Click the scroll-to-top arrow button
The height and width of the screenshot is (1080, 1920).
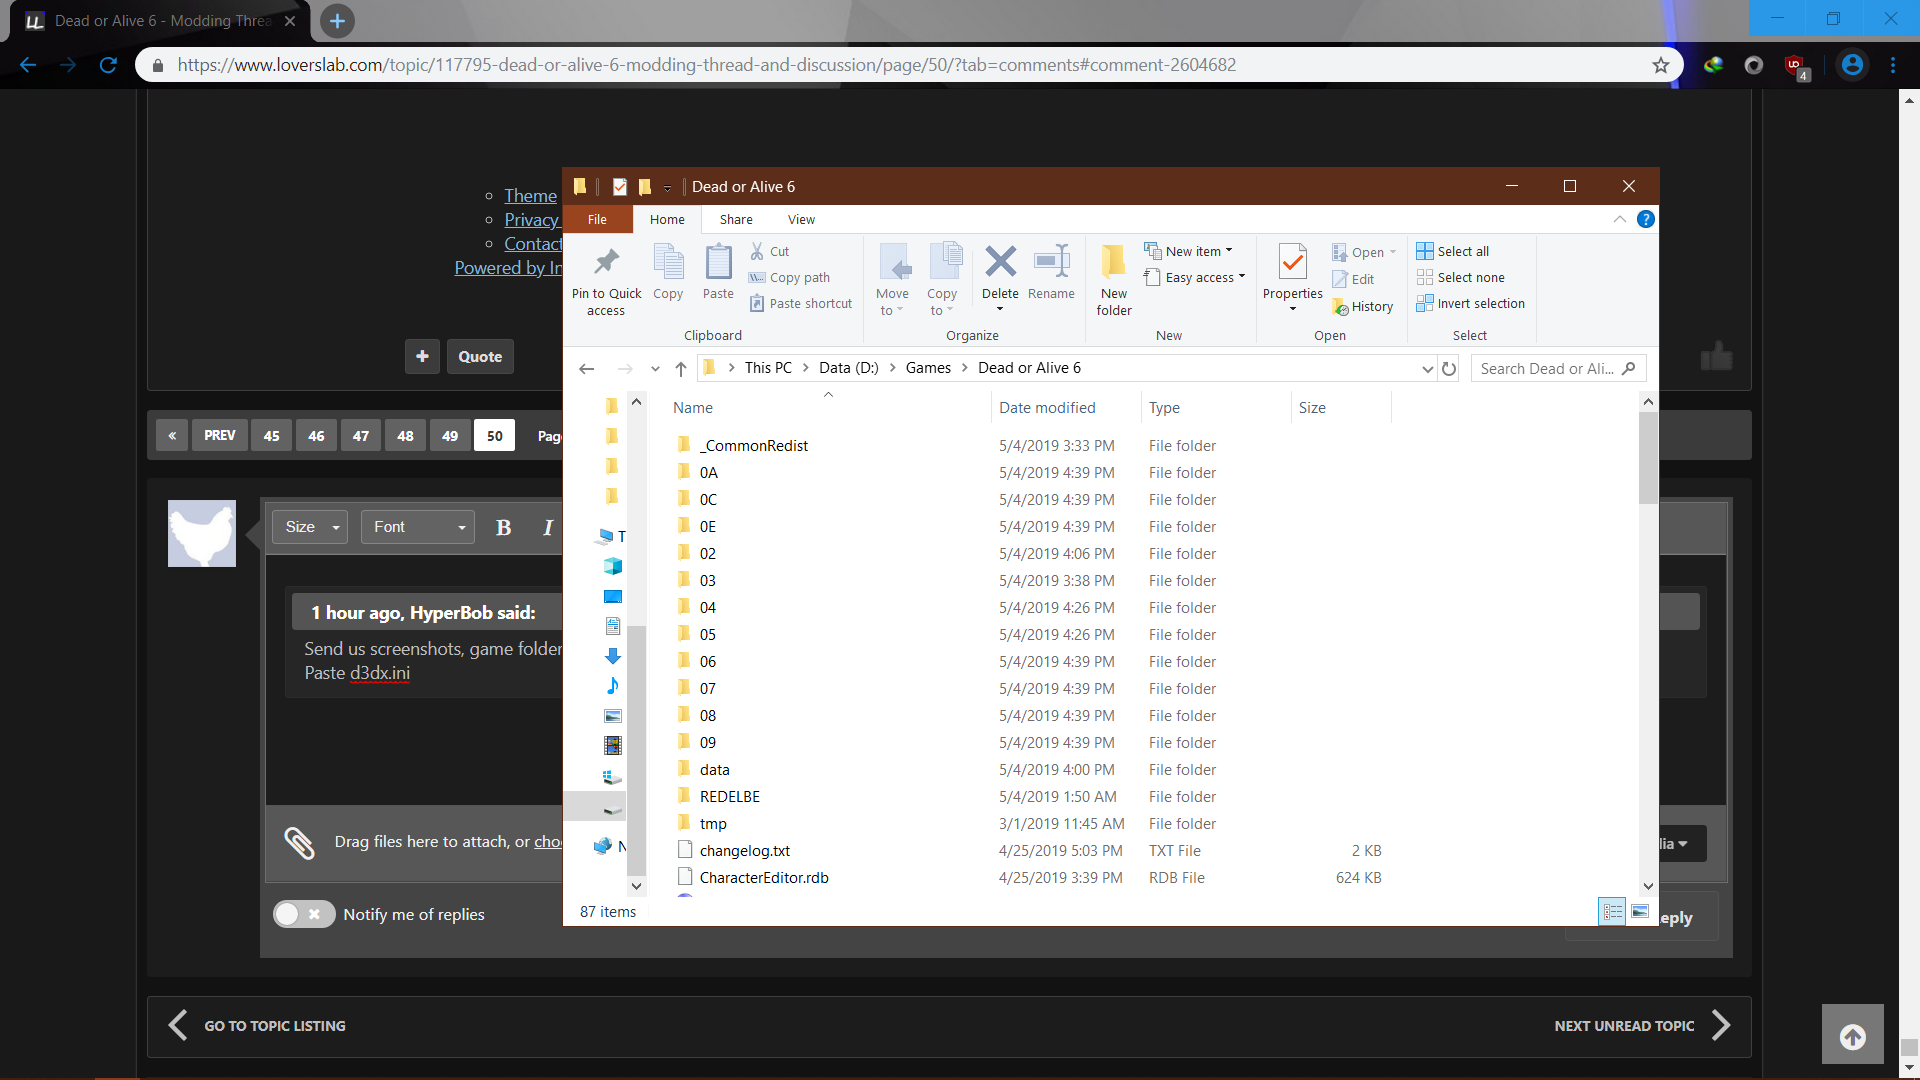click(x=1852, y=1036)
